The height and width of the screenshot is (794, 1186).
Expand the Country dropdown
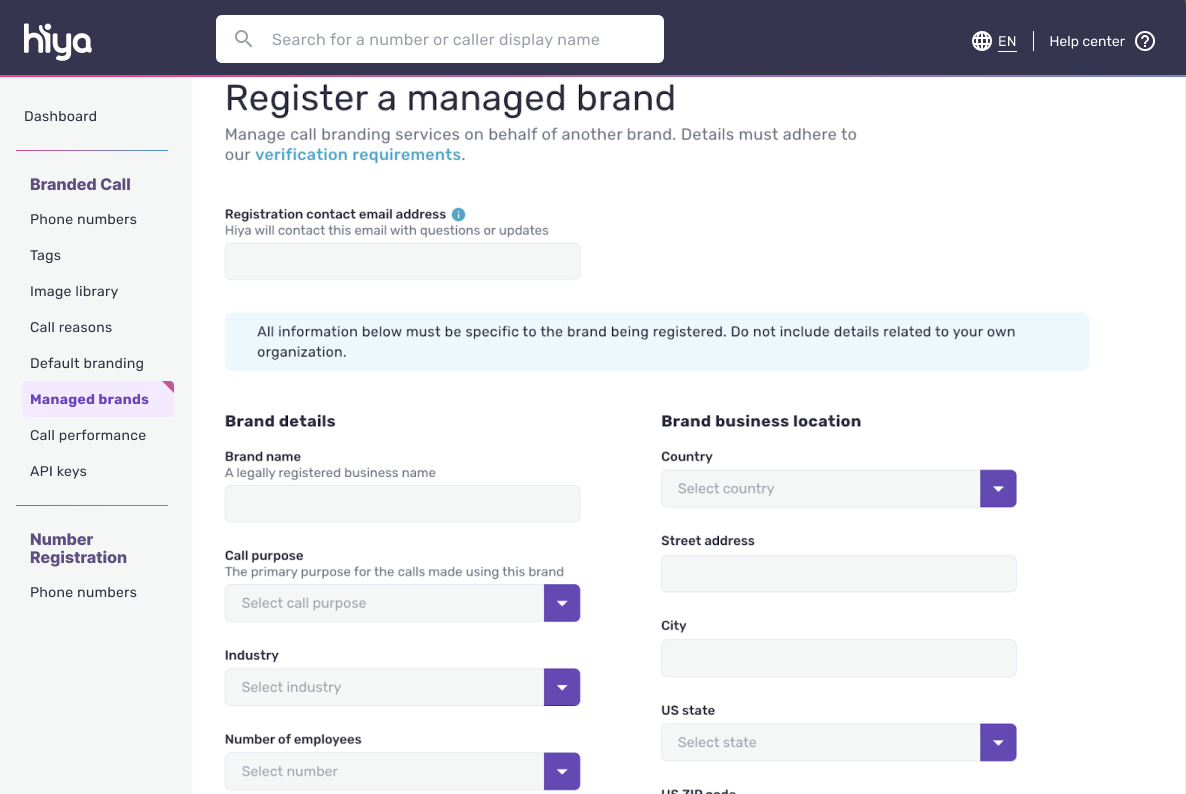[997, 489]
